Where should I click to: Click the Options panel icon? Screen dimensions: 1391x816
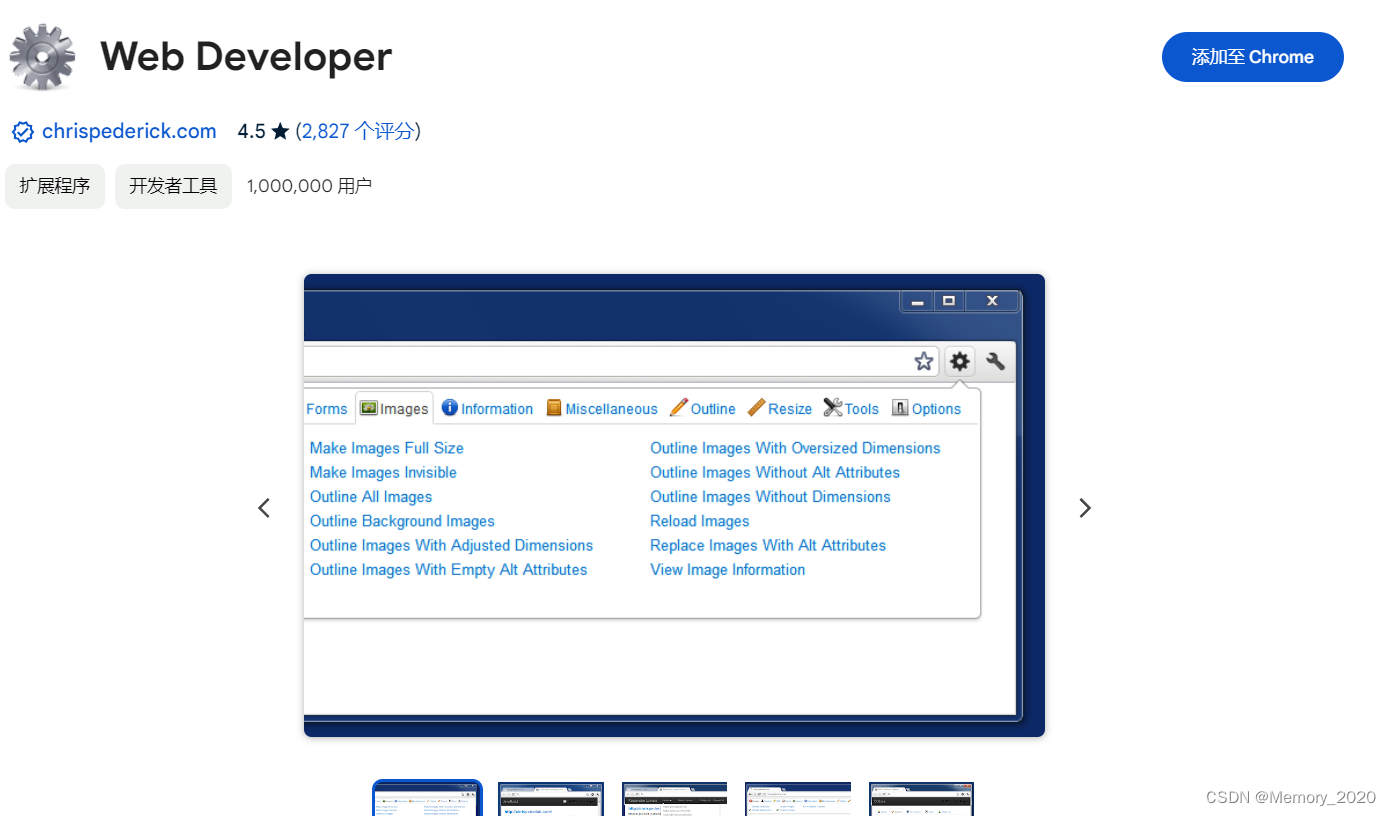pos(900,408)
